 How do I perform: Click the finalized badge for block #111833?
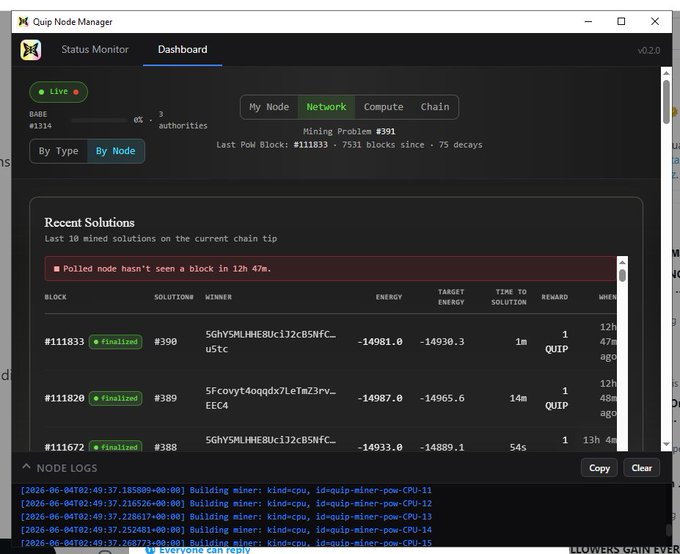pos(115,341)
